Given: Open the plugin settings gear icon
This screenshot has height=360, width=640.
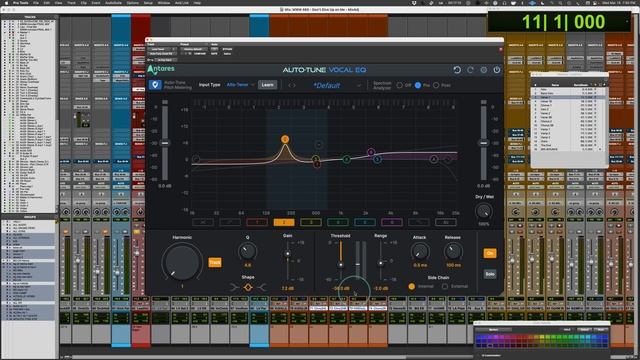Looking at the screenshot, I should pos(484,70).
